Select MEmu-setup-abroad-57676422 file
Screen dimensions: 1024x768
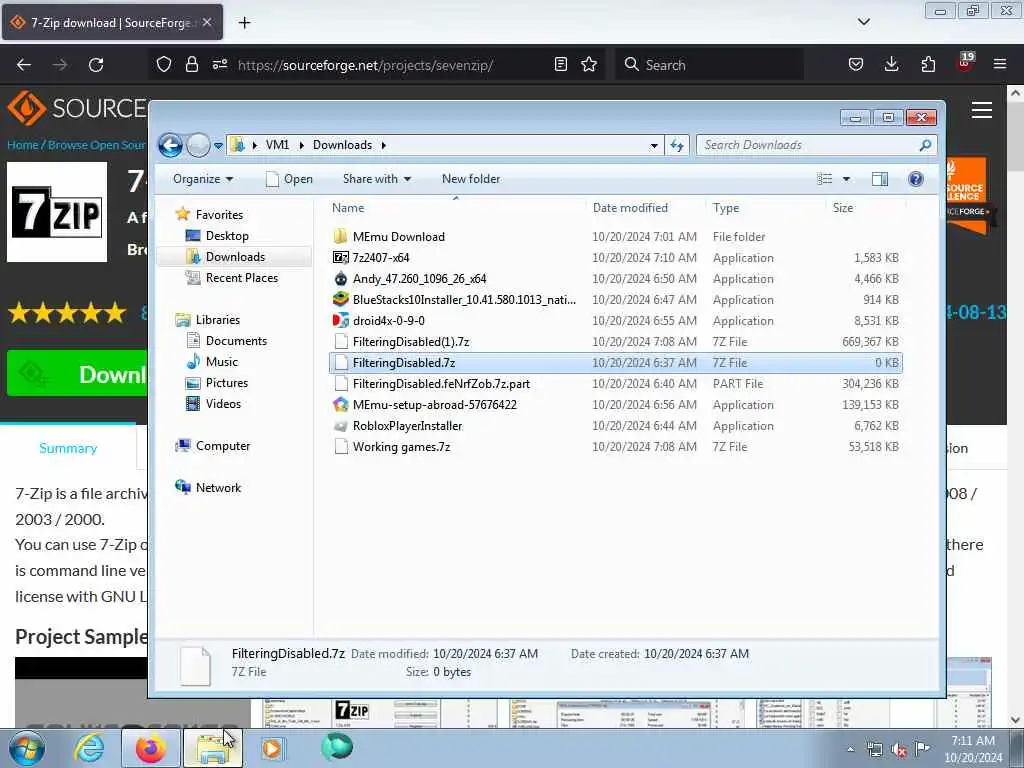[615, 404]
